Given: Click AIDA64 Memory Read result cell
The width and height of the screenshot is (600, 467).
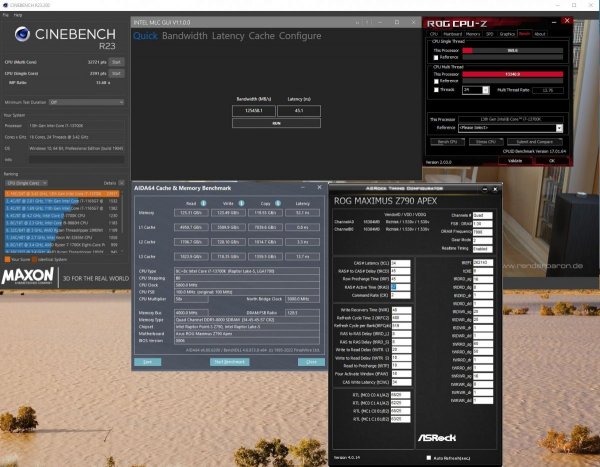Looking at the screenshot, I should pyautogui.click(x=191, y=213).
